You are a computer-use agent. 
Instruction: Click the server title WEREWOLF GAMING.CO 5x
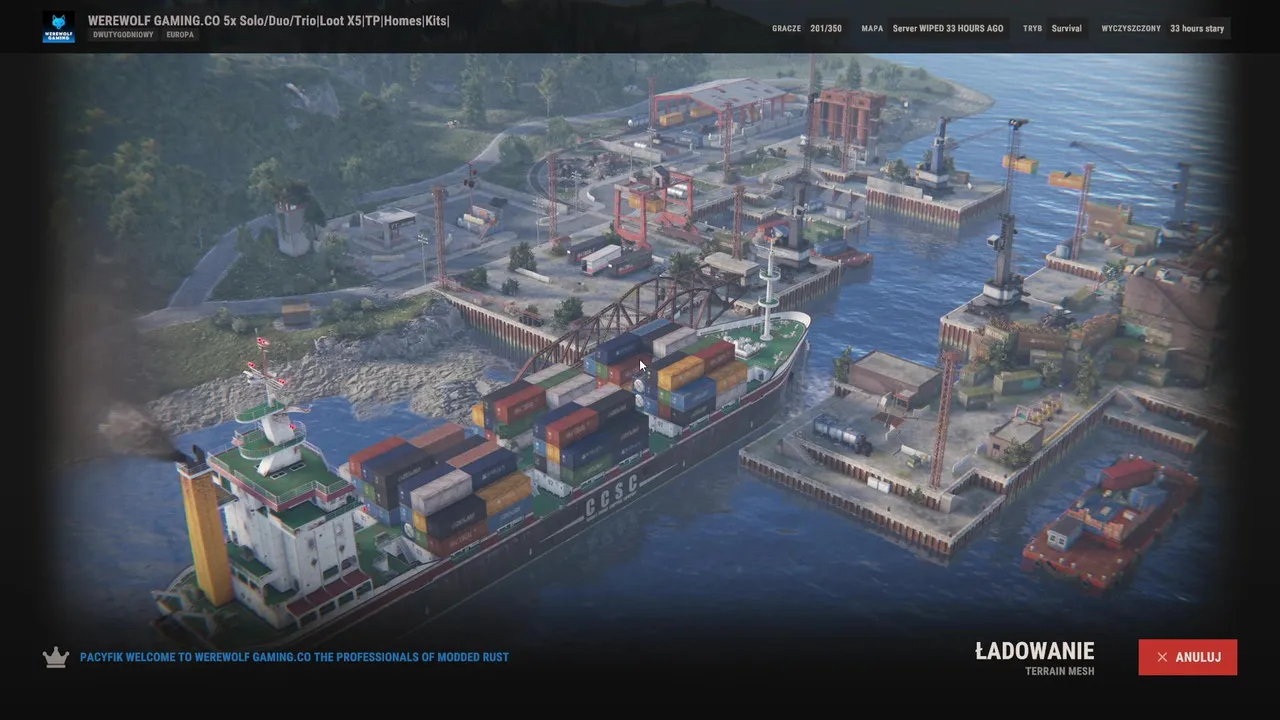(x=269, y=20)
